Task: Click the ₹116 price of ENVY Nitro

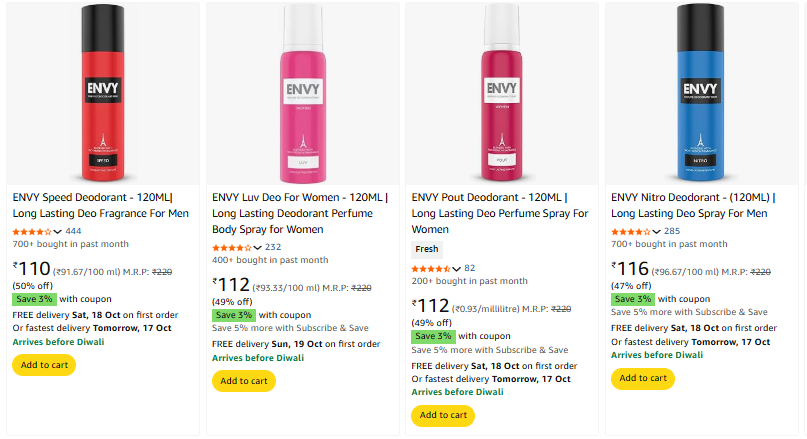Action: coord(632,269)
